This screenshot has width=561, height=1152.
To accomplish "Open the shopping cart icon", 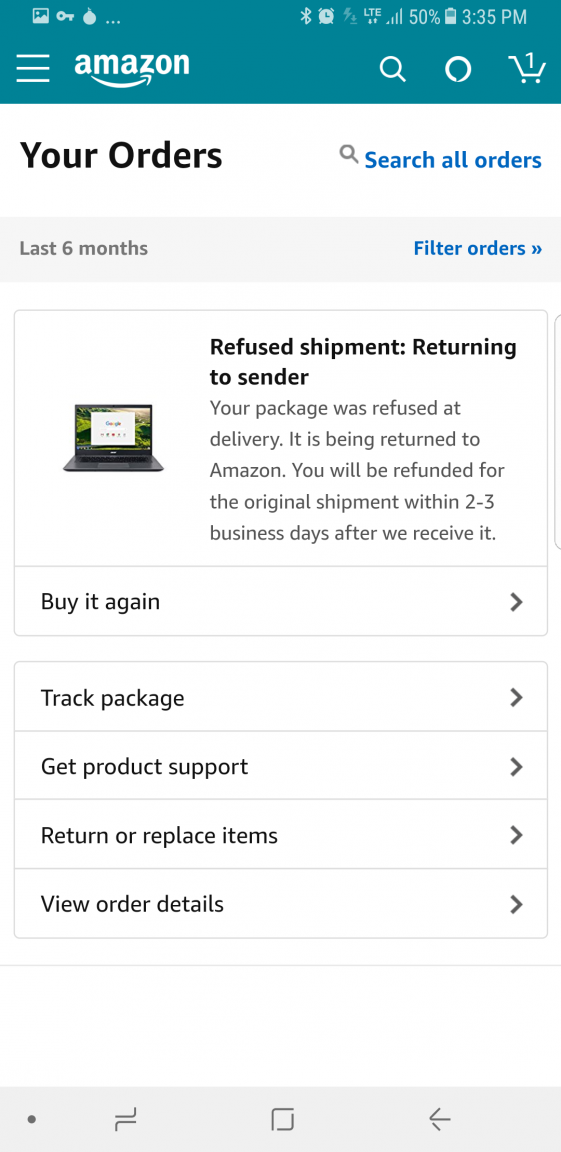I will click(x=527, y=69).
